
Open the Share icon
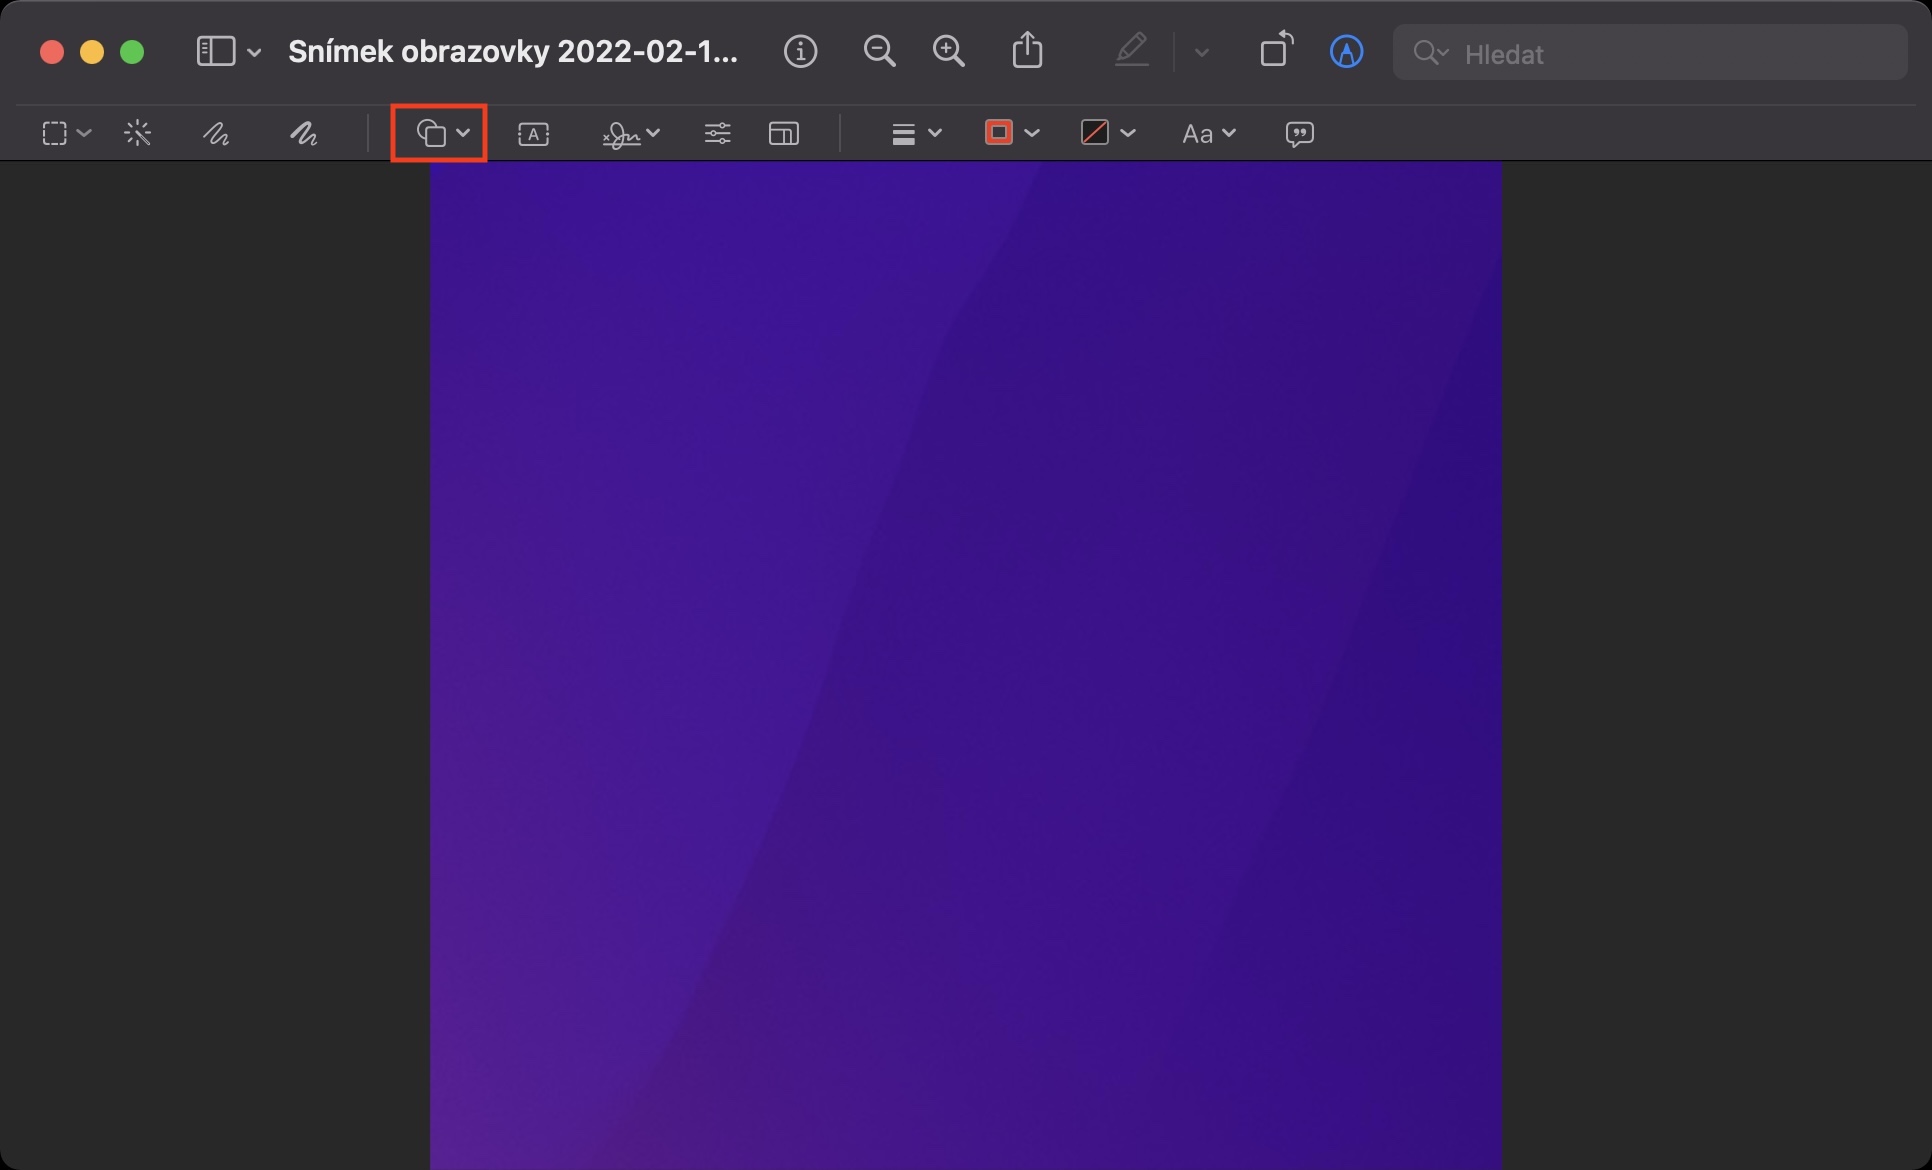(x=1027, y=52)
